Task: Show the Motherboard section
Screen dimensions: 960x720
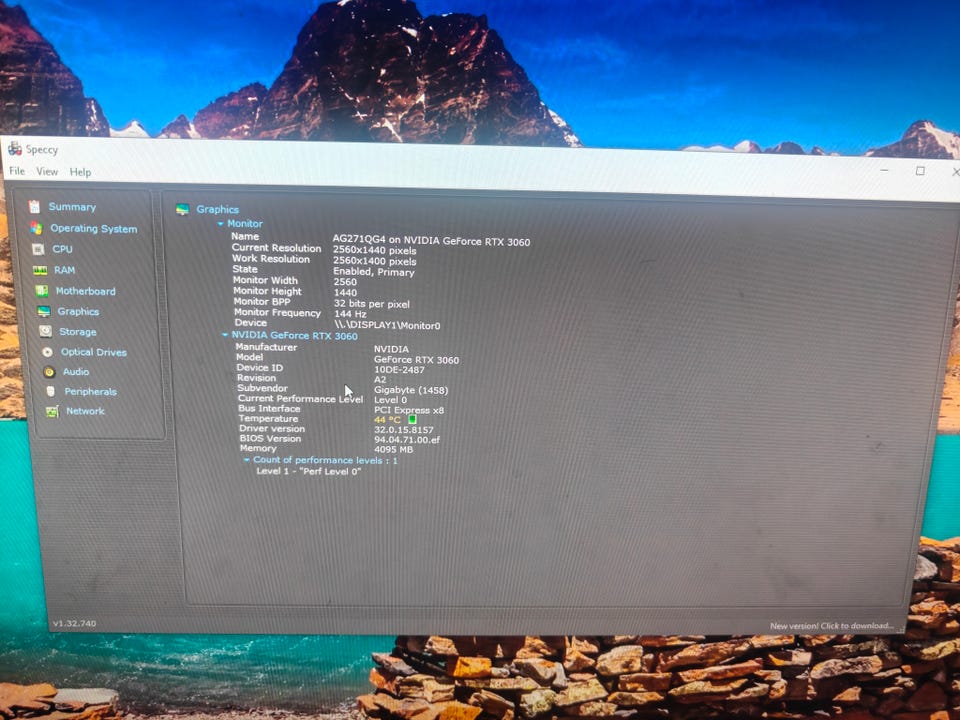Action: tap(86, 291)
